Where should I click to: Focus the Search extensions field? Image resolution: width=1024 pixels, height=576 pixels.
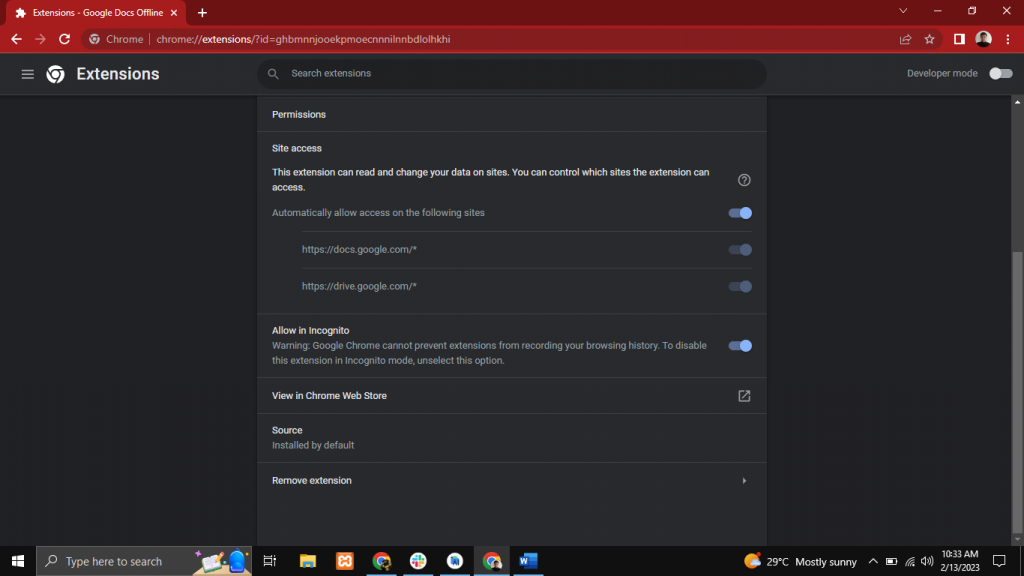[x=511, y=74]
